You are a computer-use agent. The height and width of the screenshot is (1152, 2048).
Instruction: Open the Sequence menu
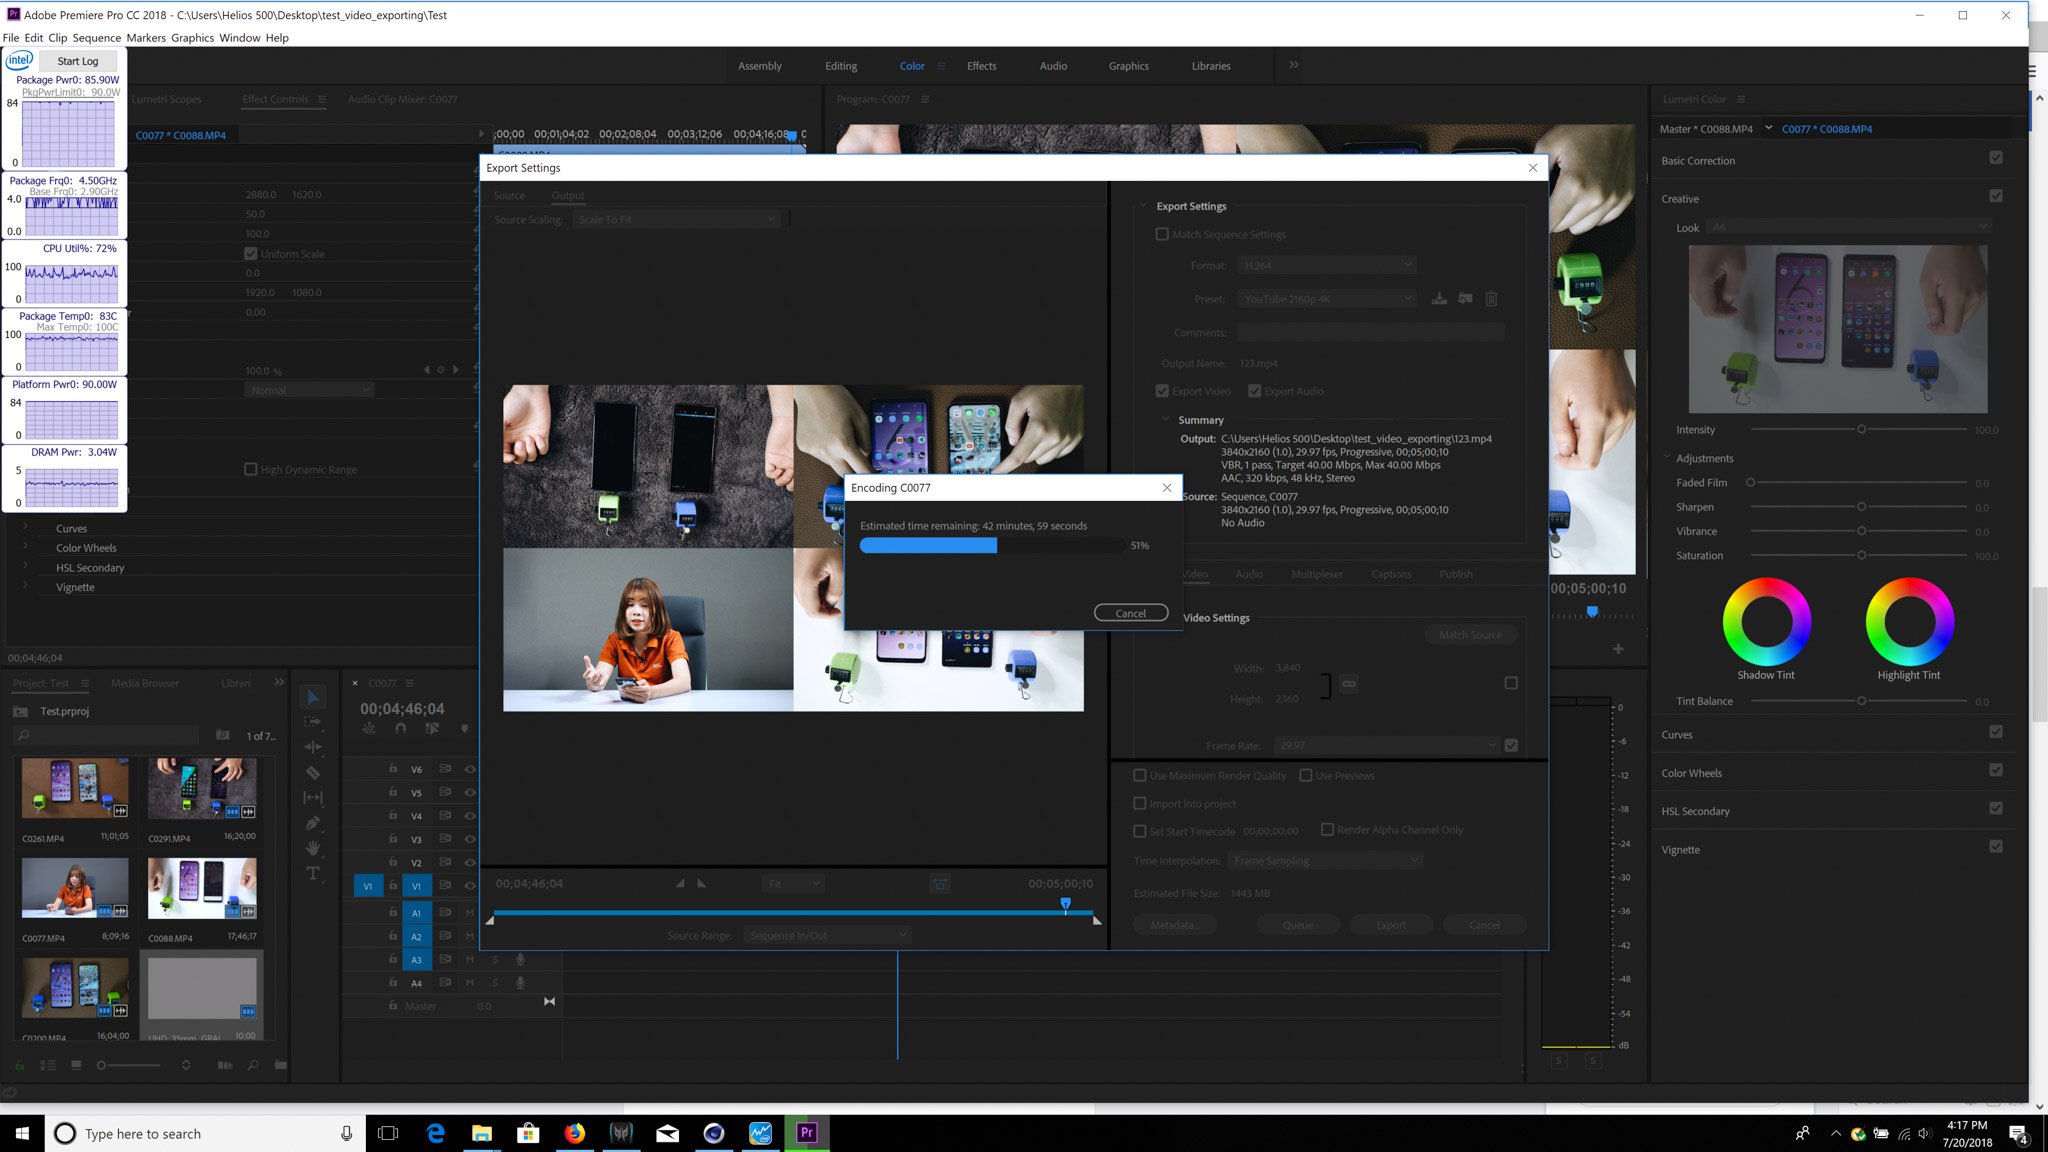pyautogui.click(x=96, y=38)
